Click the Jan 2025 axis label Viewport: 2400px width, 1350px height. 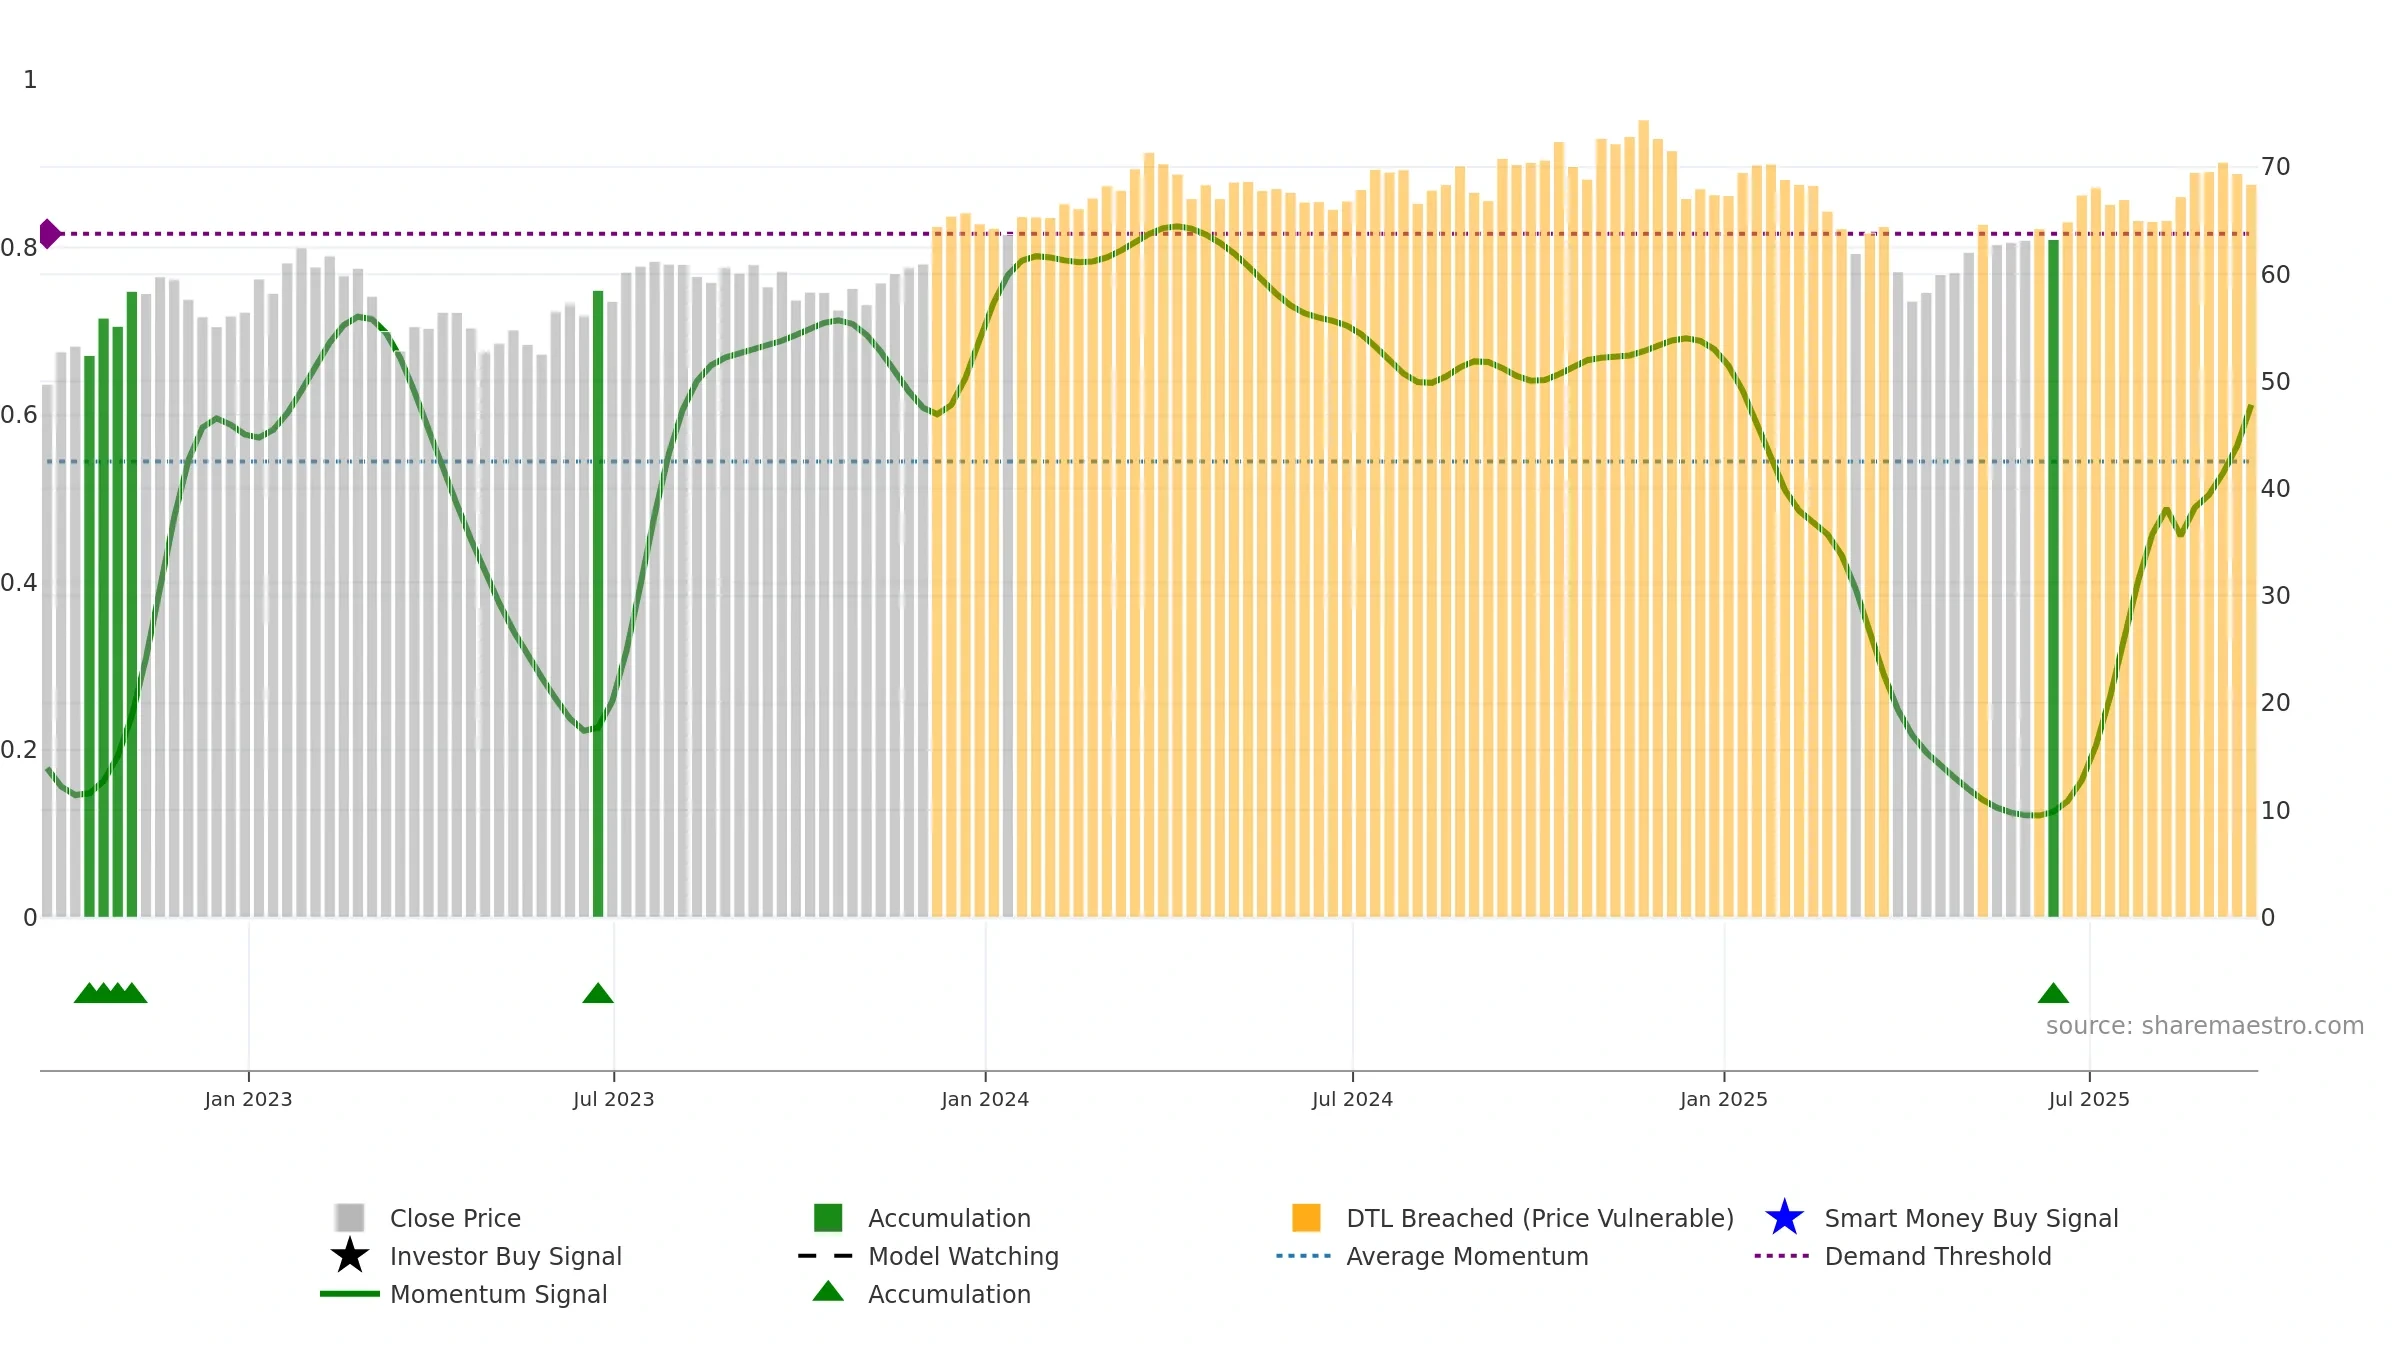(1724, 1099)
